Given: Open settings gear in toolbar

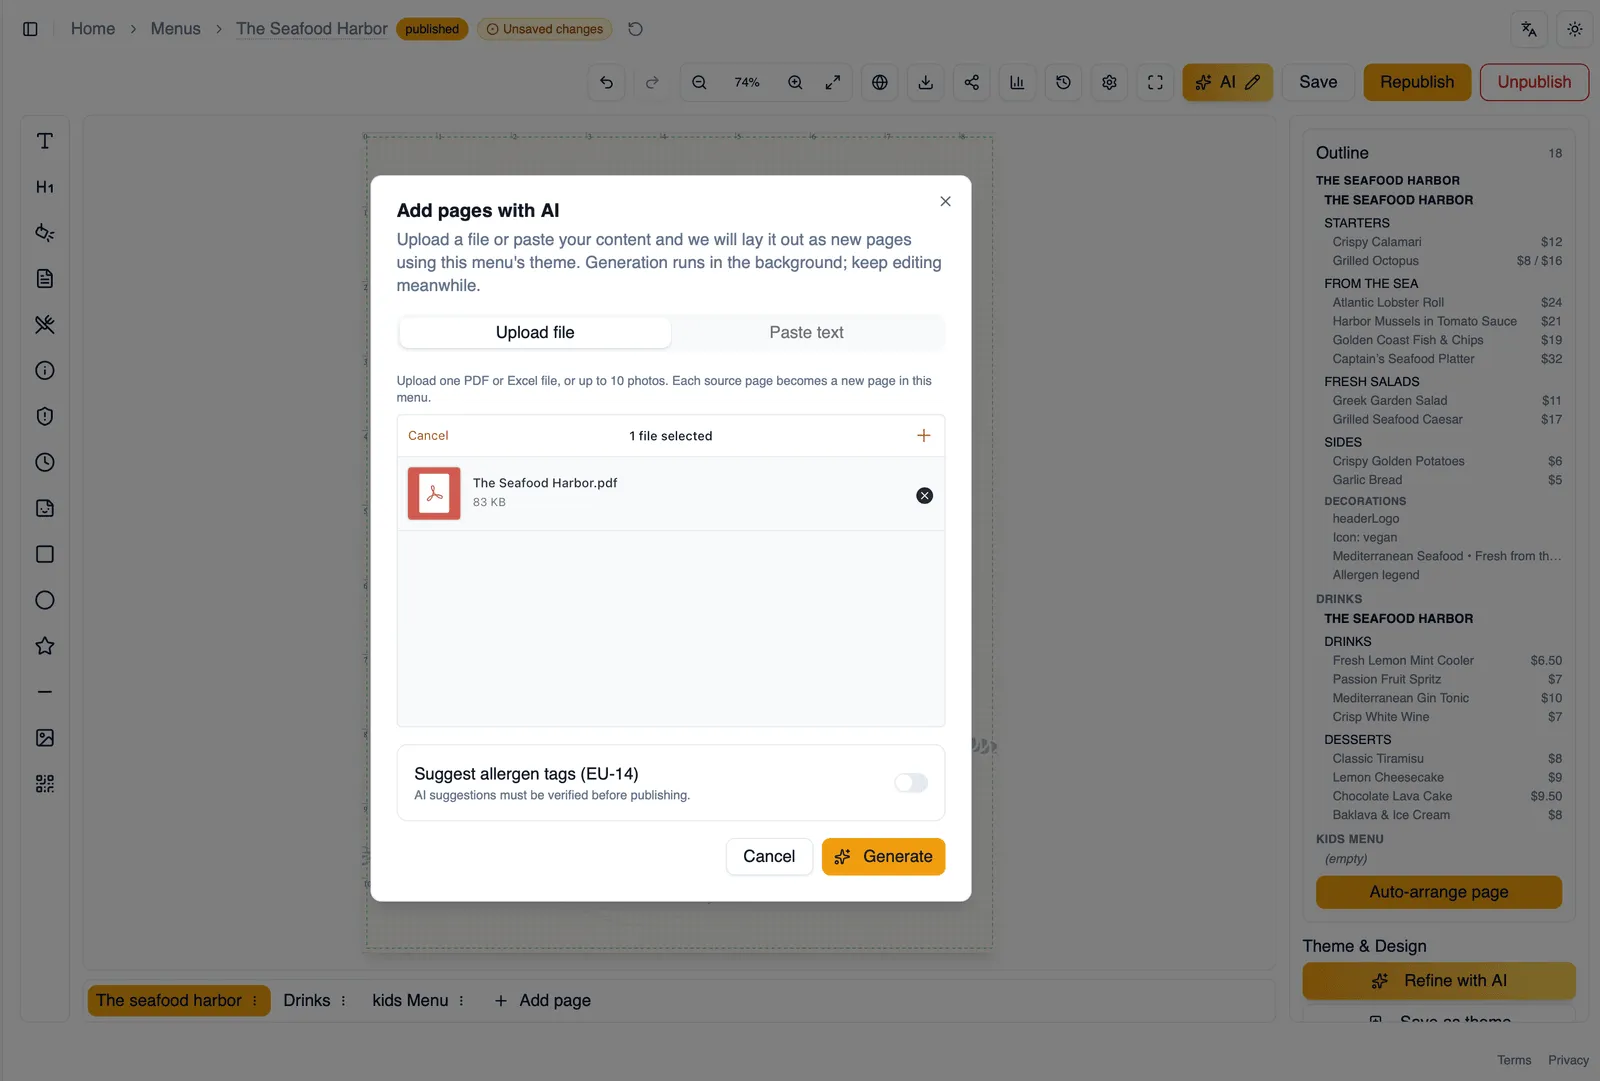Looking at the screenshot, I should pos(1109,82).
